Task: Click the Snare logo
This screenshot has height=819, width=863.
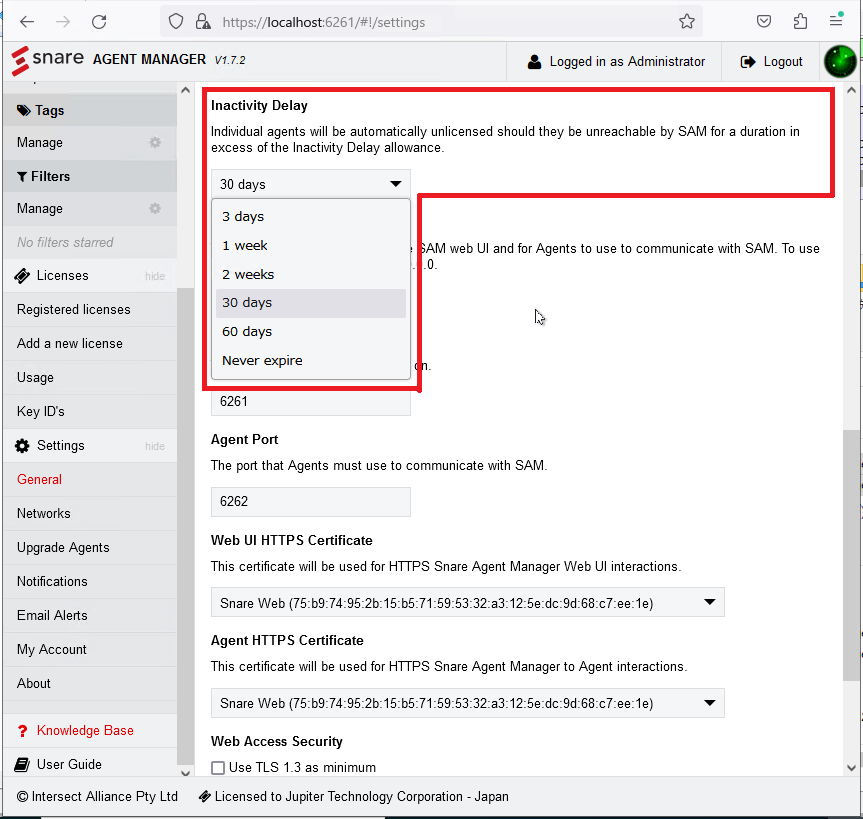Action: click(x=47, y=60)
